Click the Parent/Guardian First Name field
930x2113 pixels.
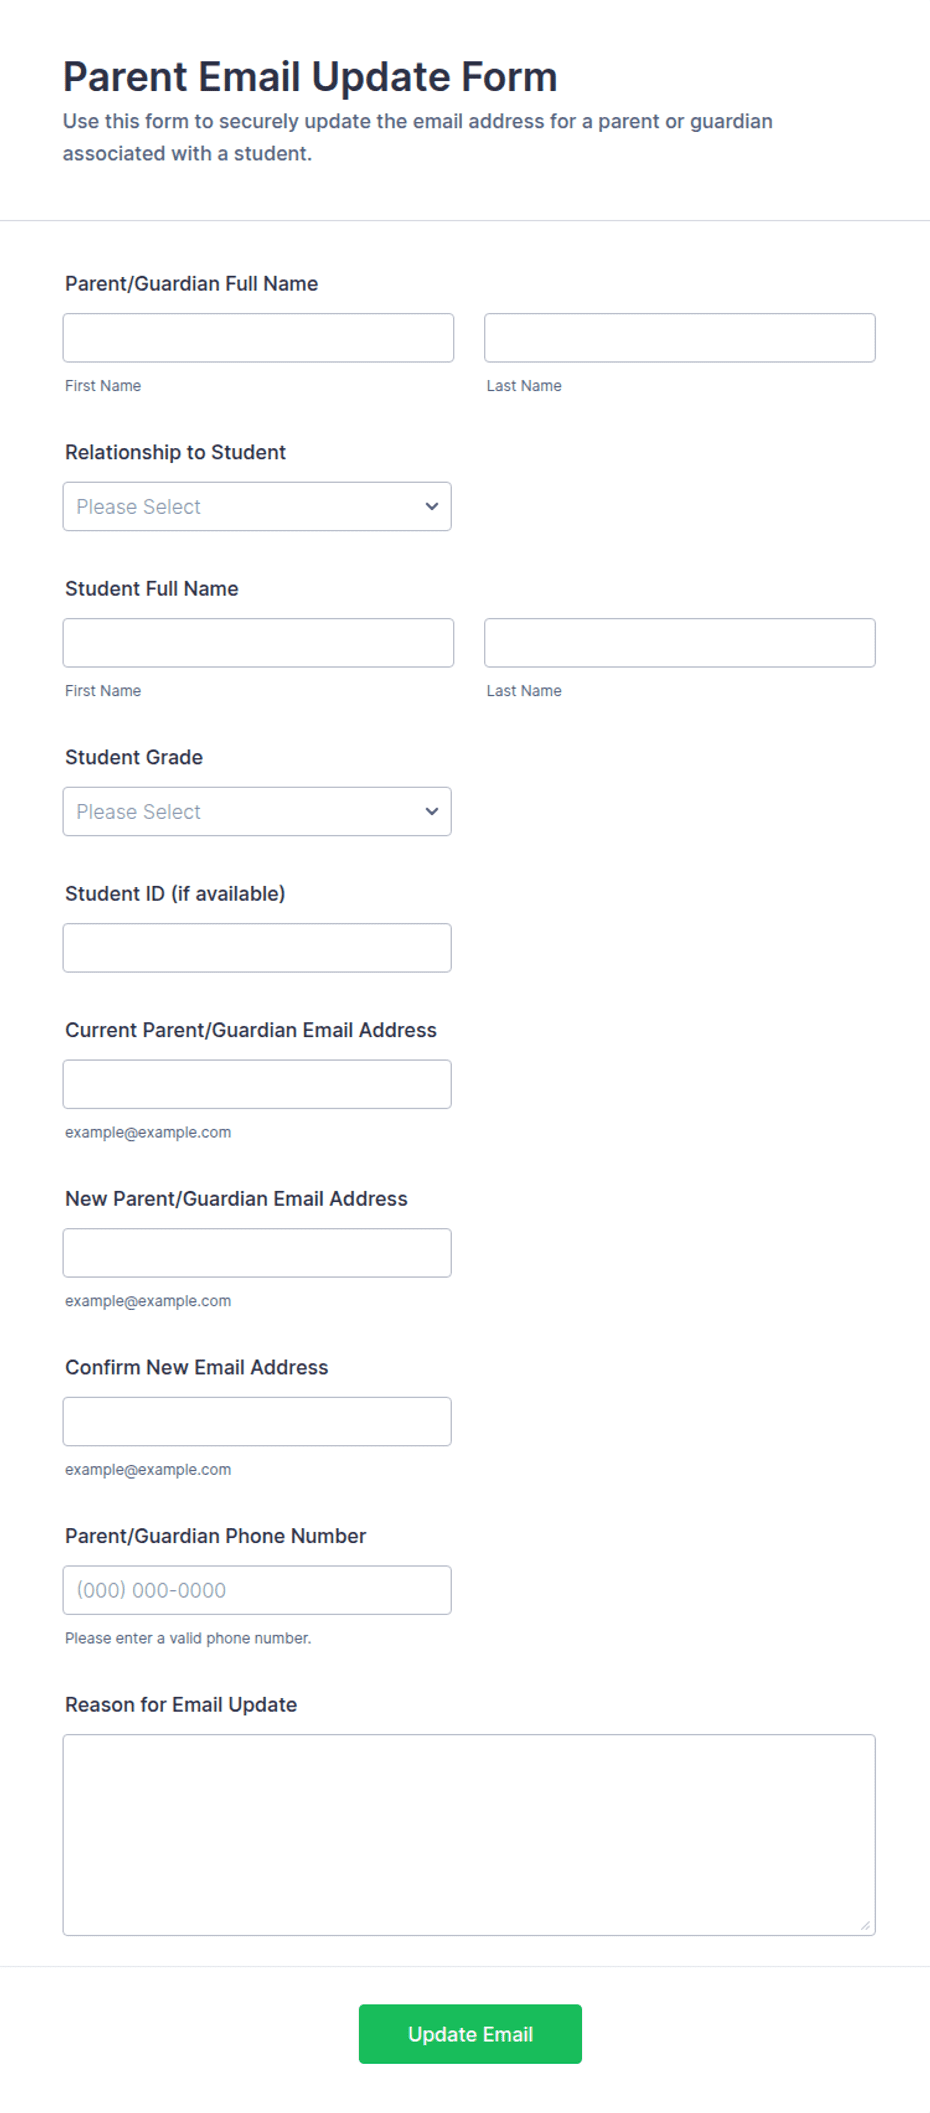tap(258, 338)
